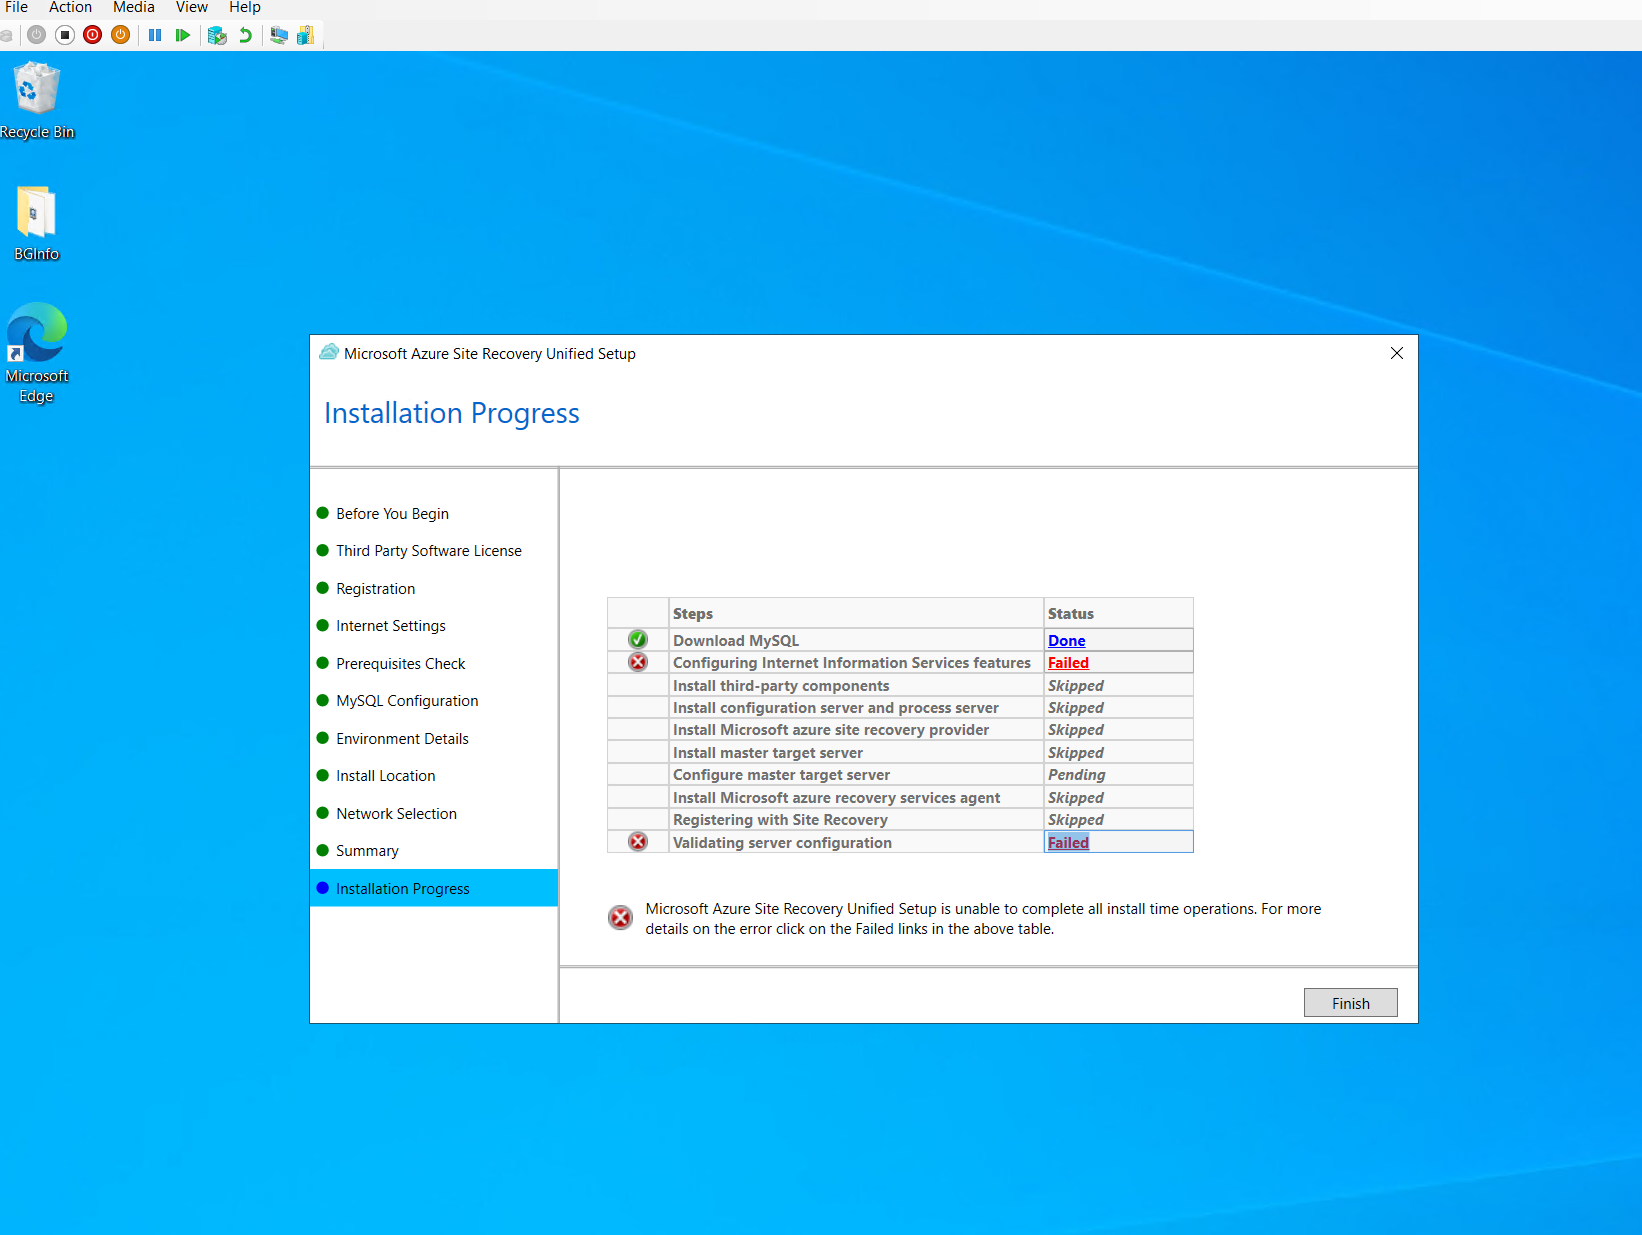This screenshot has height=1235, width=1642.
Task: Toggle enhanced session mode
Action: 279,35
